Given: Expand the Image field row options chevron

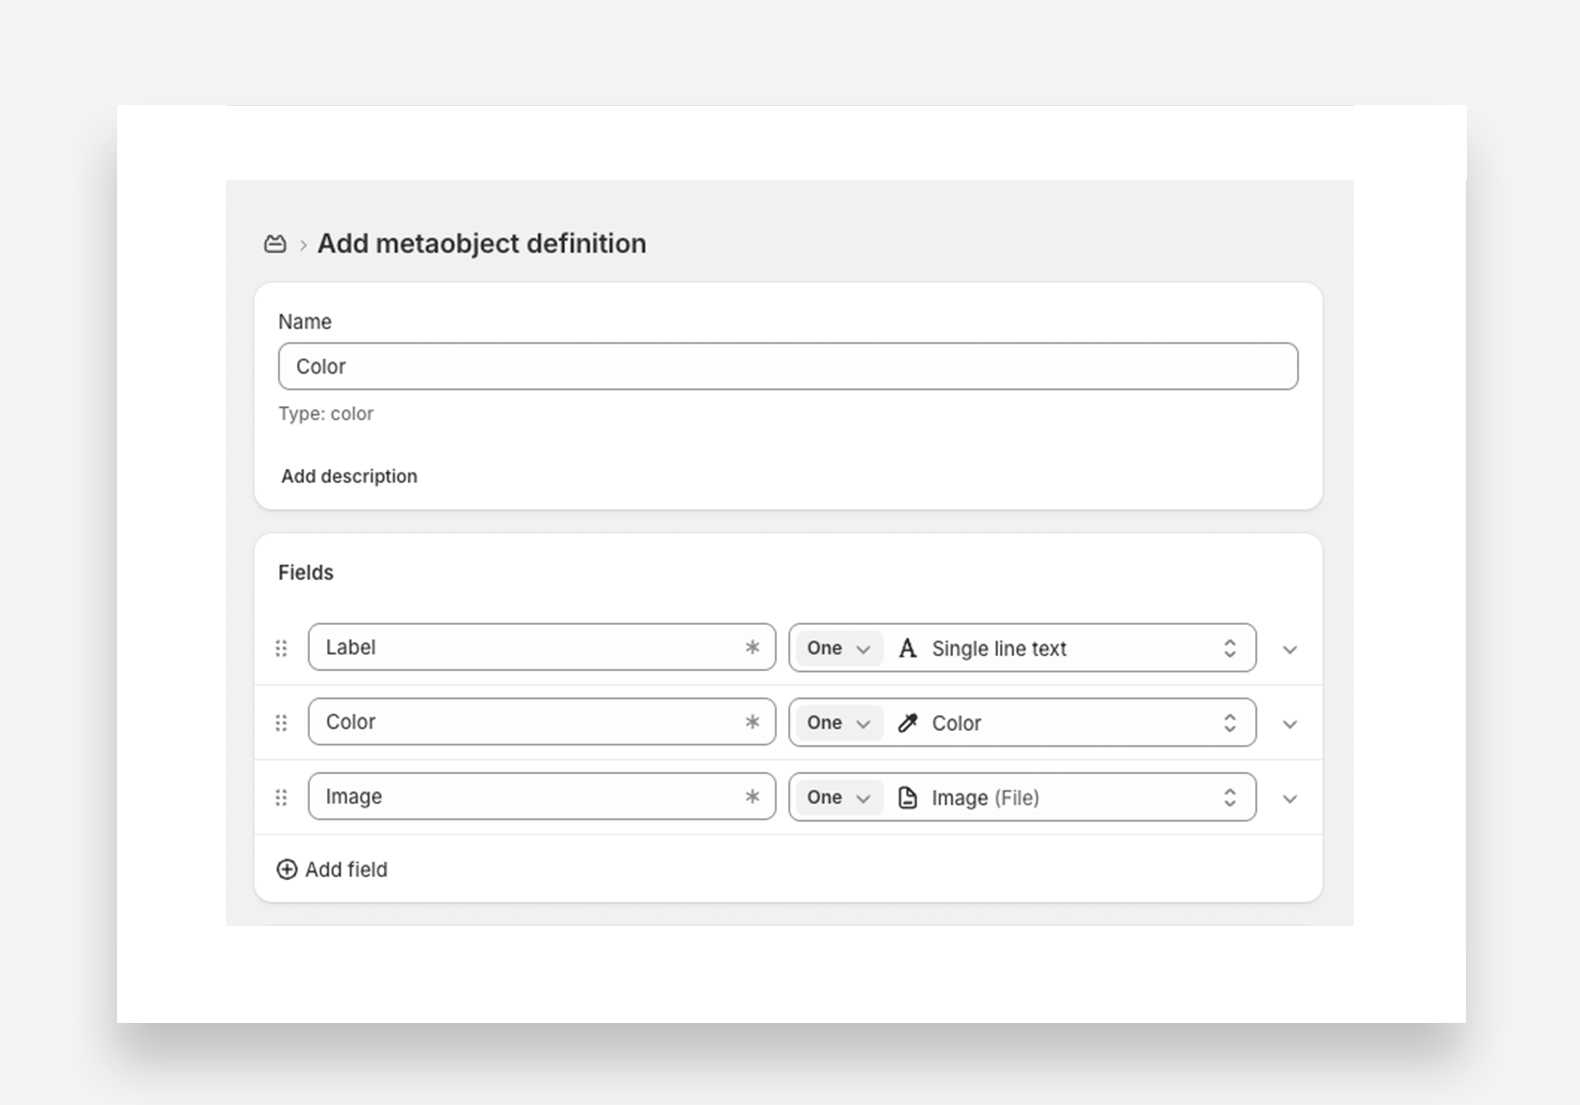Looking at the screenshot, I should pyautogui.click(x=1290, y=799).
